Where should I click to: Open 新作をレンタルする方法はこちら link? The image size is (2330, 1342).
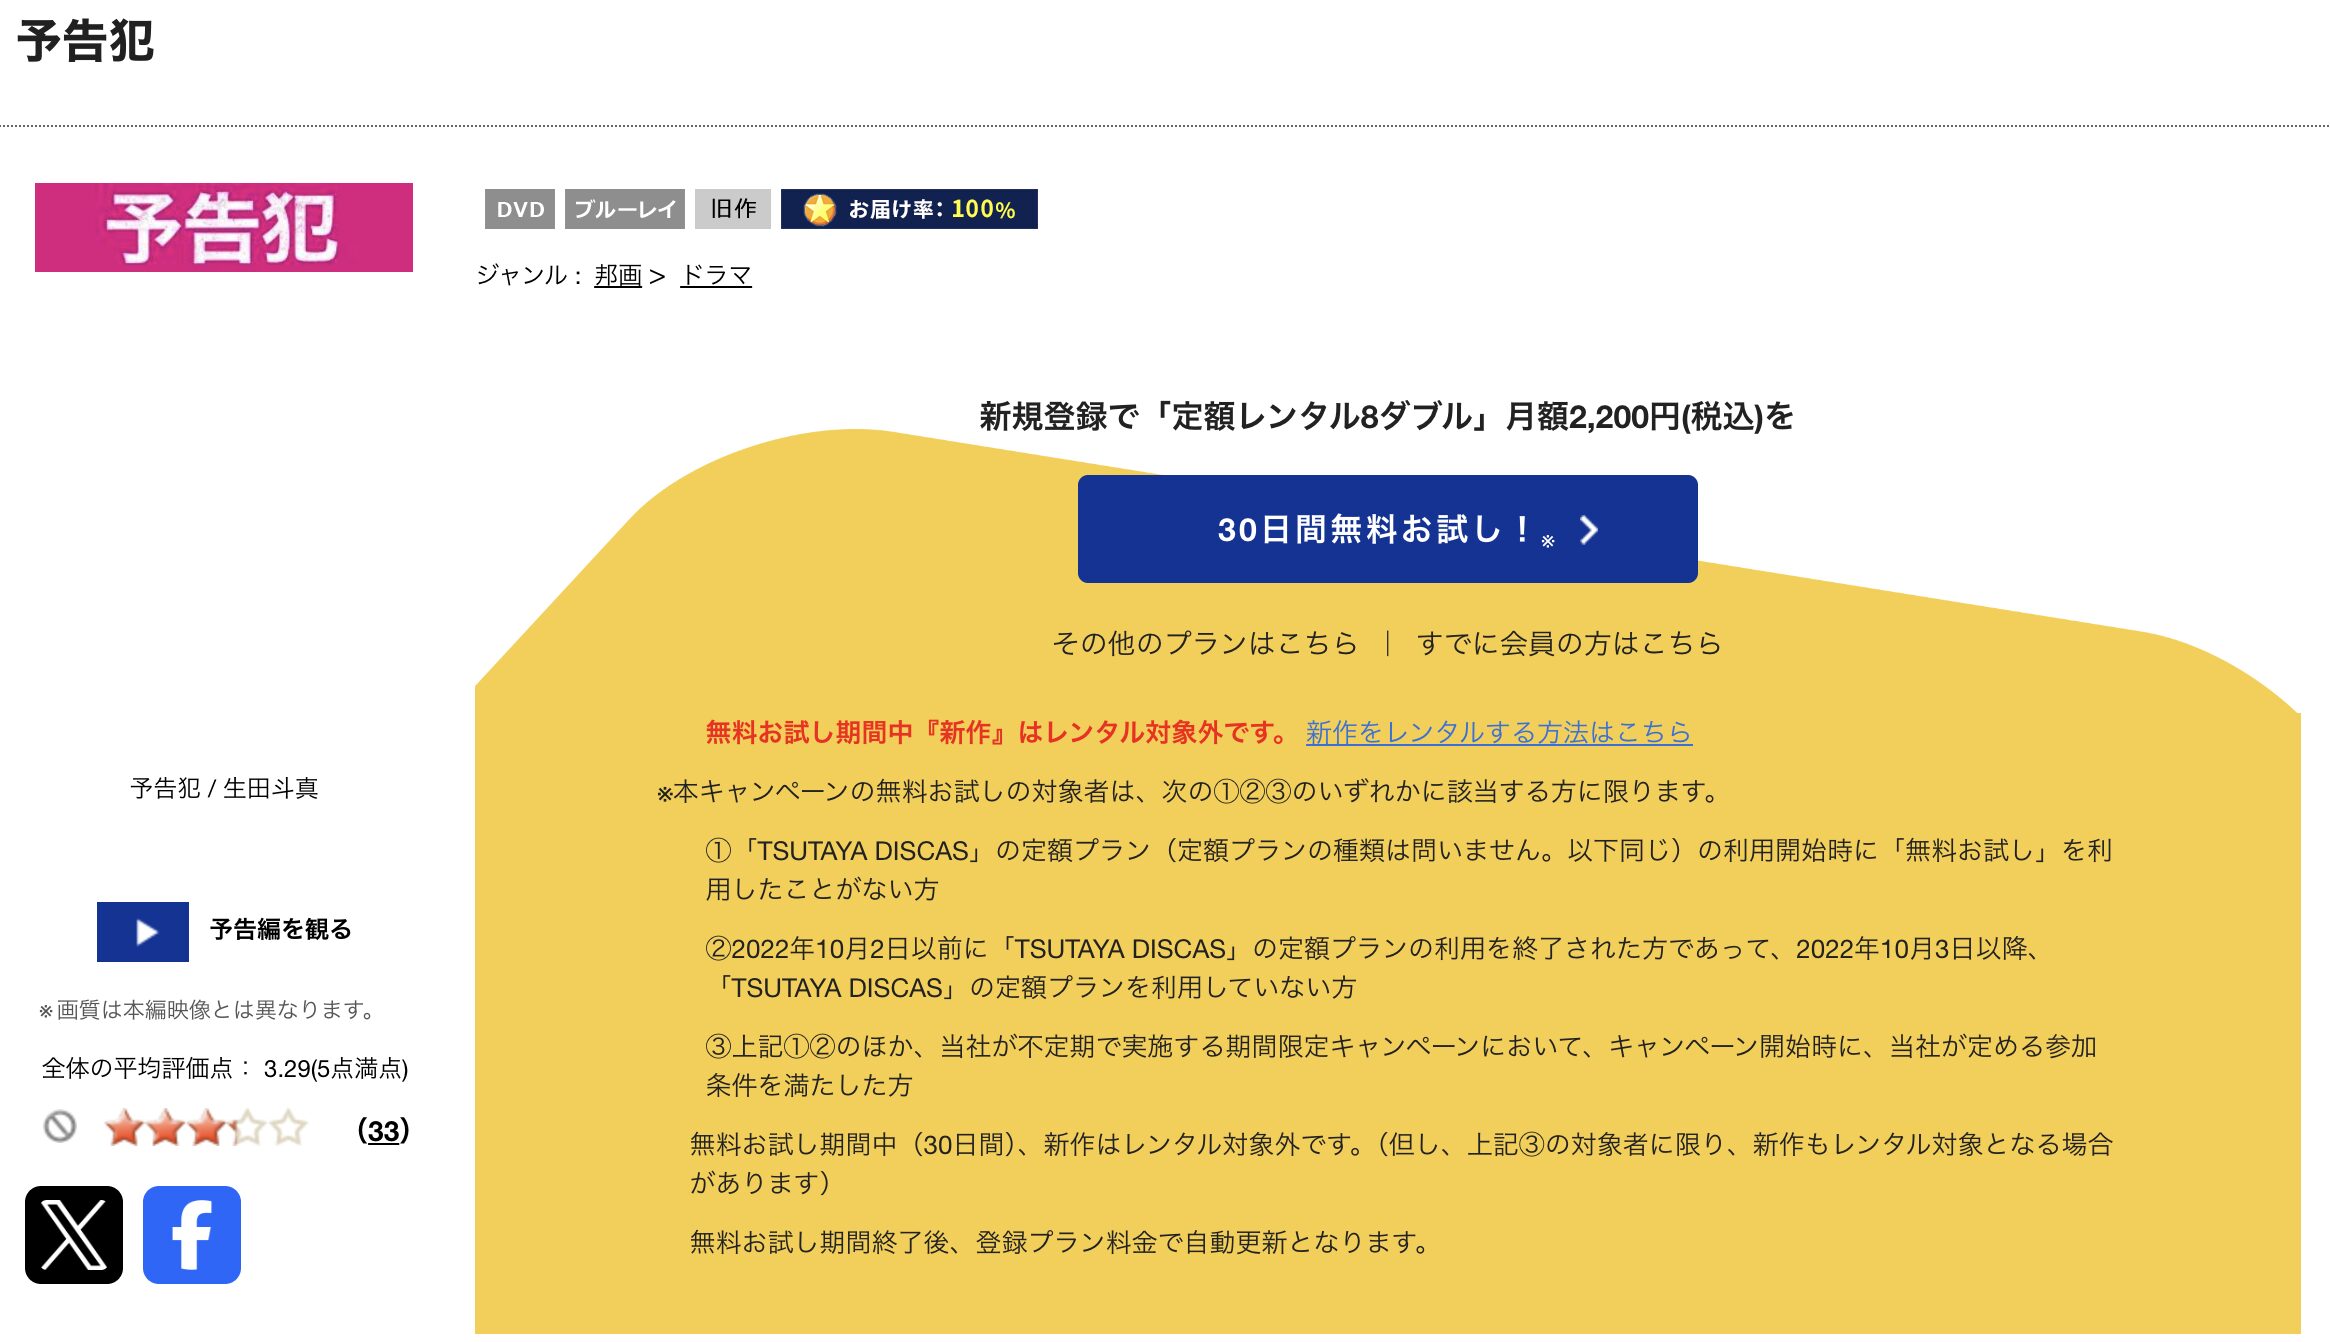pyautogui.click(x=1499, y=733)
